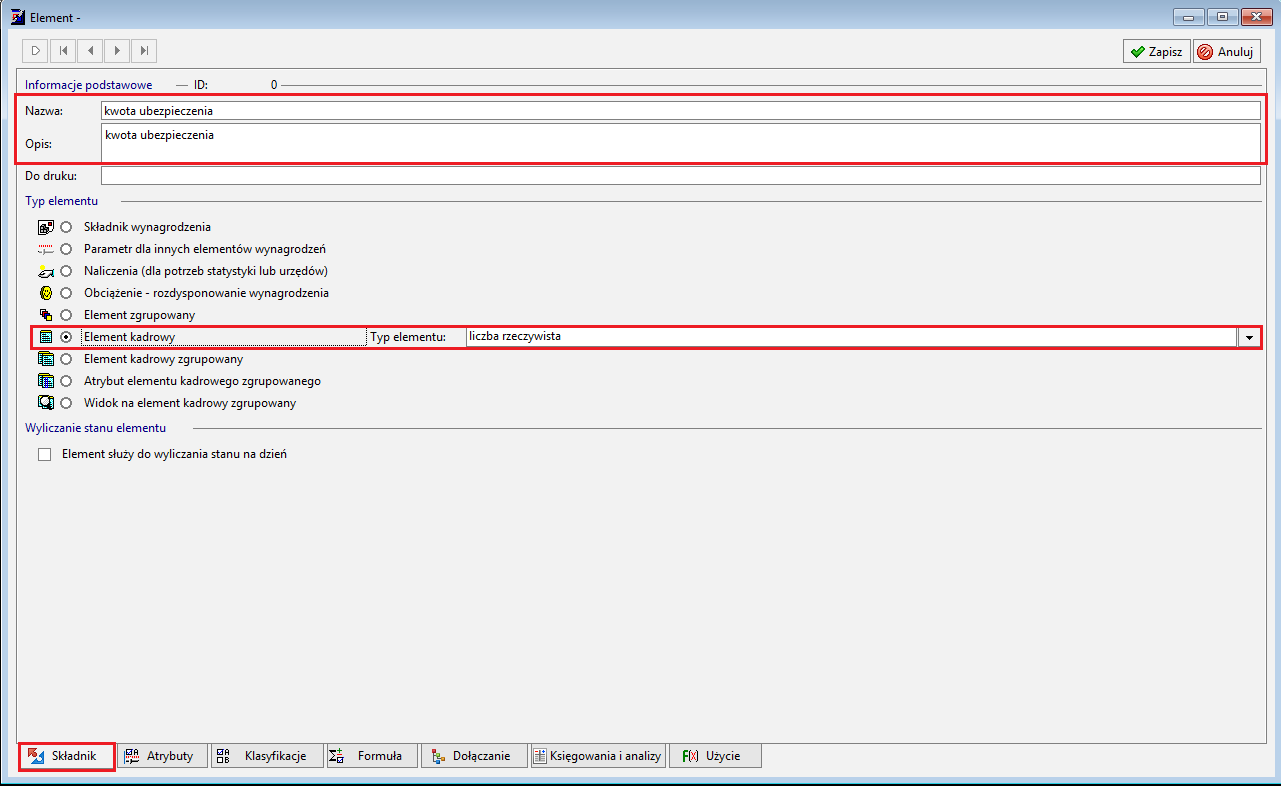
Task: Go to the next record arrow
Action: tap(117, 50)
